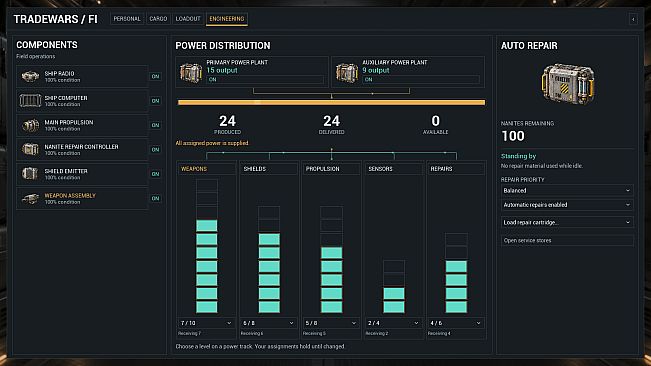Open Shields power level dropdown 6 / 8

click(x=269, y=323)
